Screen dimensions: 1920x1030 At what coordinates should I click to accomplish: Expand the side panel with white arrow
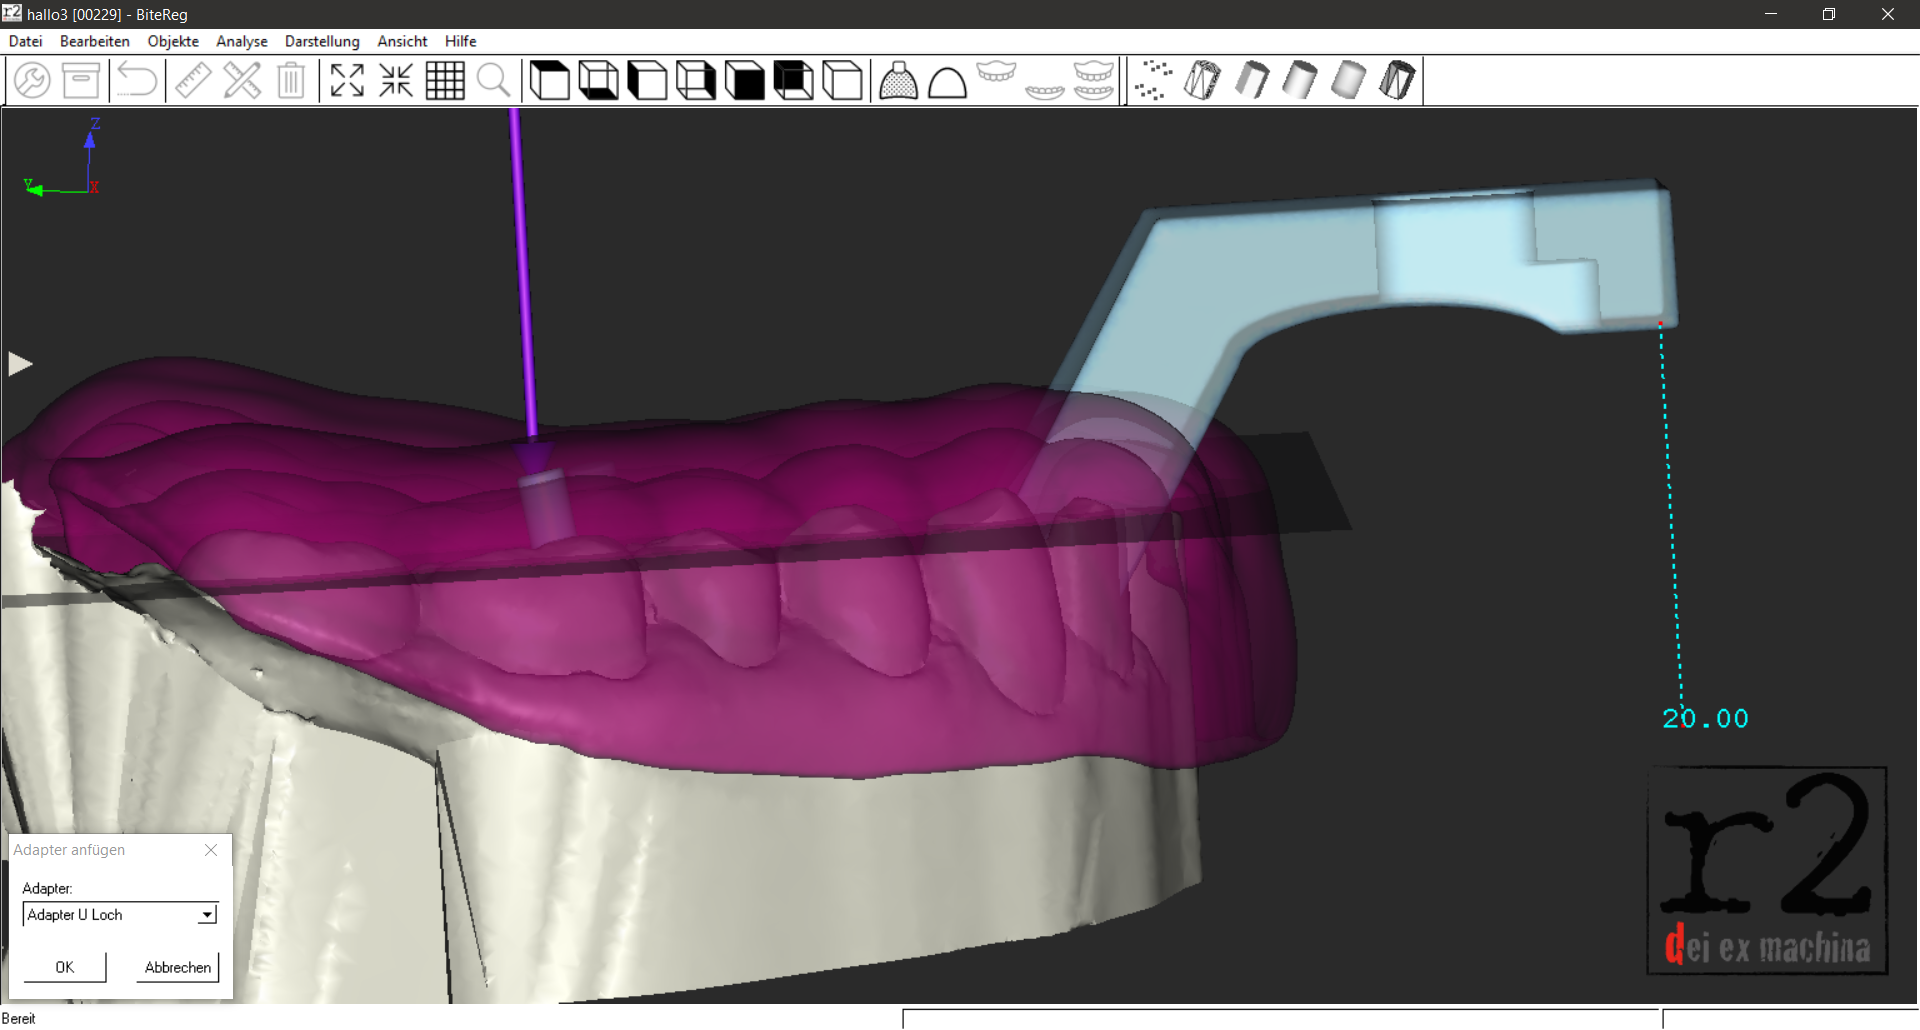tap(20, 364)
